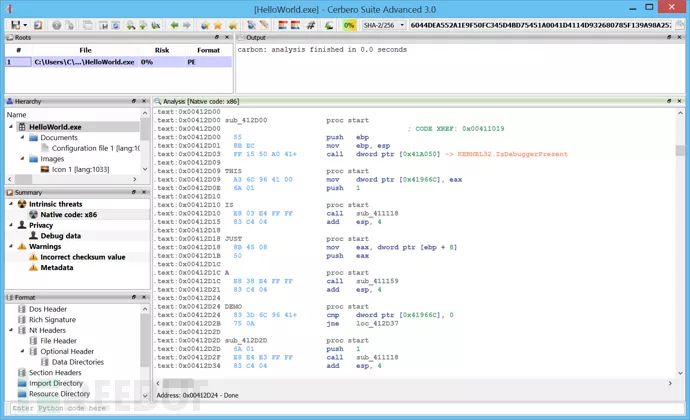The height and width of the screenshot is (420, 690).
Task: Open Incorrect checksum value warning
Action: click(84, 257)
